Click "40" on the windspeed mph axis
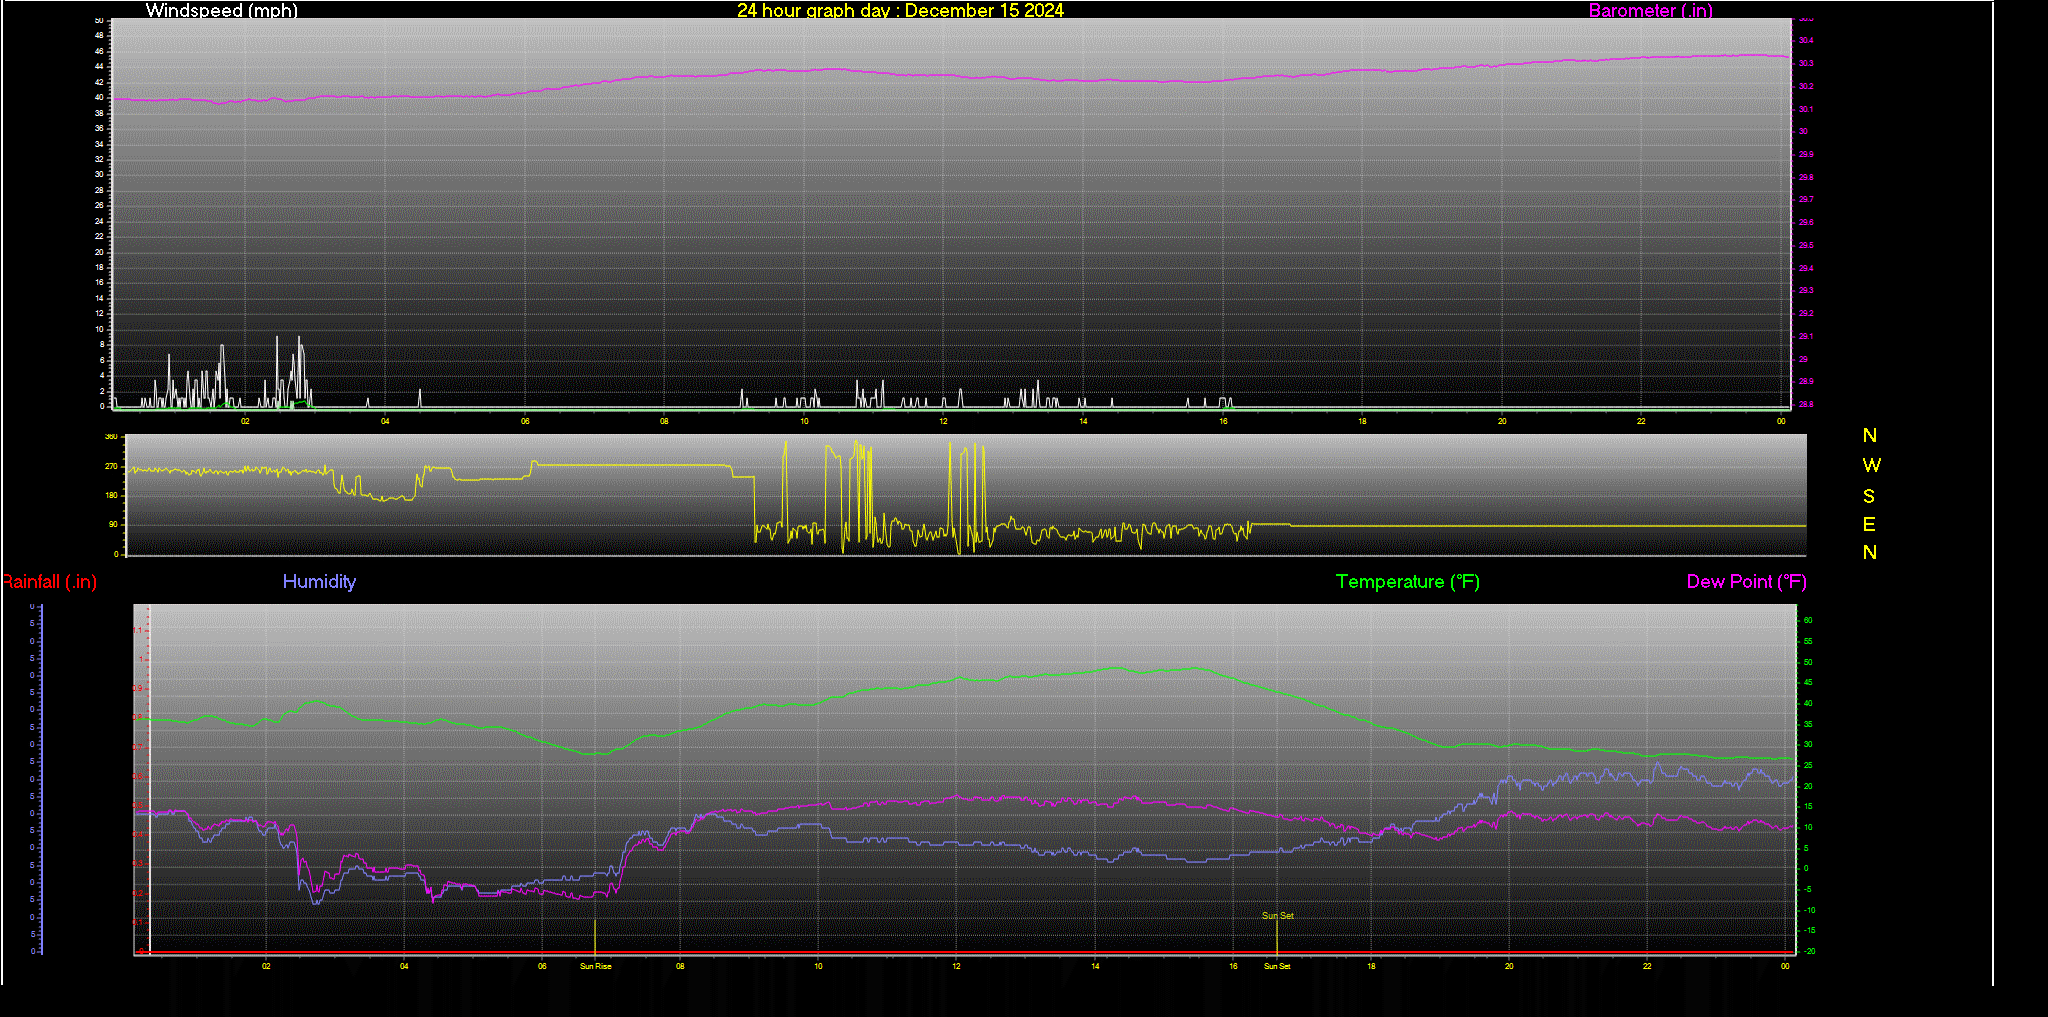Viewport: 2048px width, 1017px height. (x=99, y=97)
